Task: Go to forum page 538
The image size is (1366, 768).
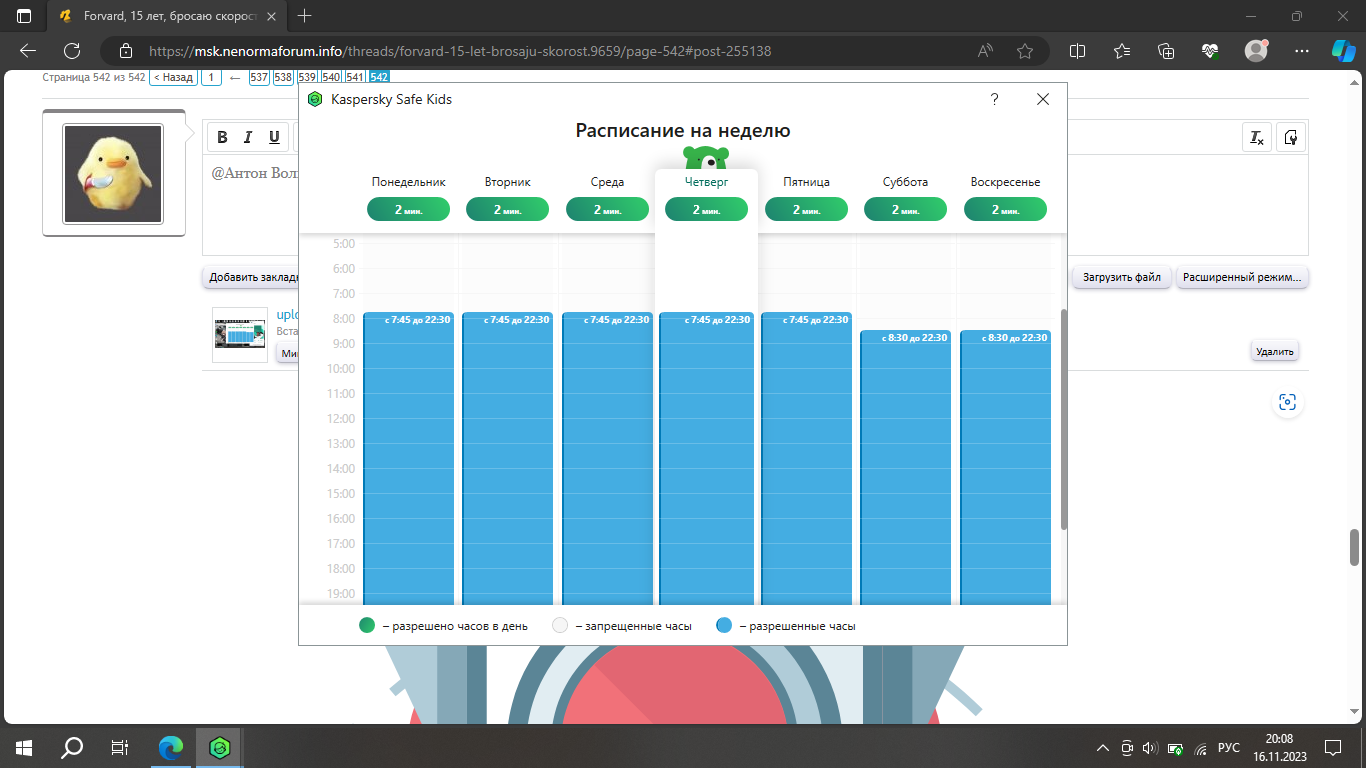Action: coord(283,77)
